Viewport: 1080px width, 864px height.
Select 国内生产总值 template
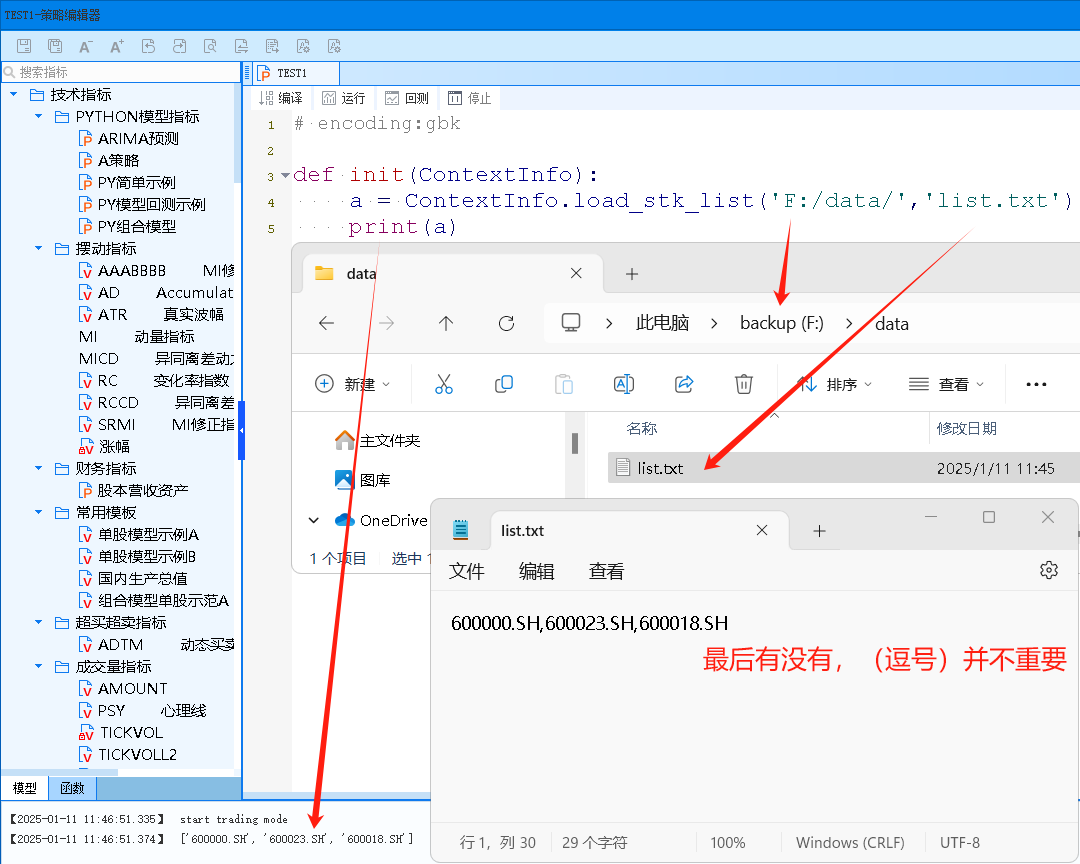(133, 579)
